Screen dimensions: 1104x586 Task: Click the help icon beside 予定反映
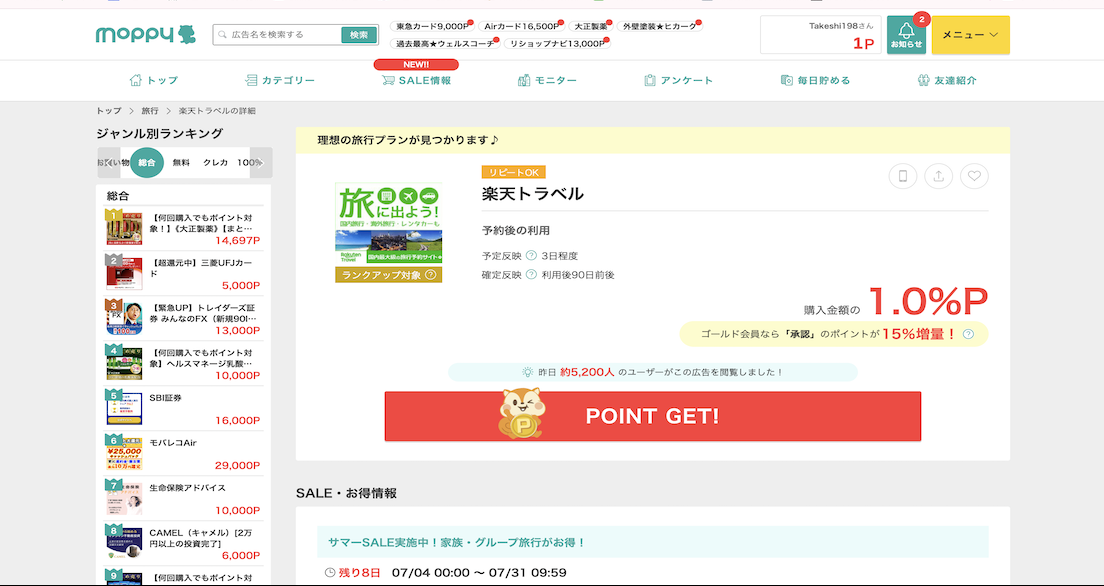[531, 256]
